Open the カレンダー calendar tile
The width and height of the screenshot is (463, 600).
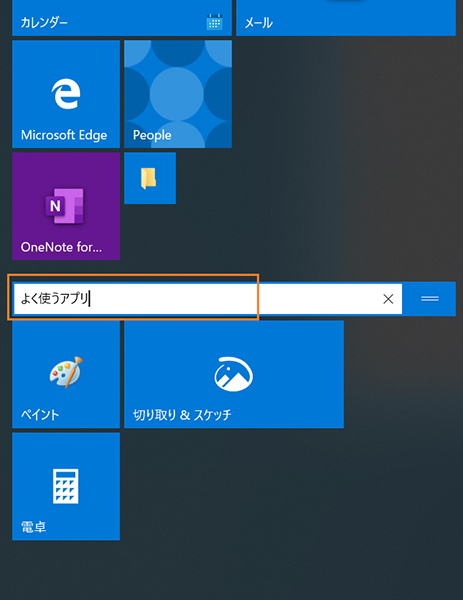(x=122, y=18)
